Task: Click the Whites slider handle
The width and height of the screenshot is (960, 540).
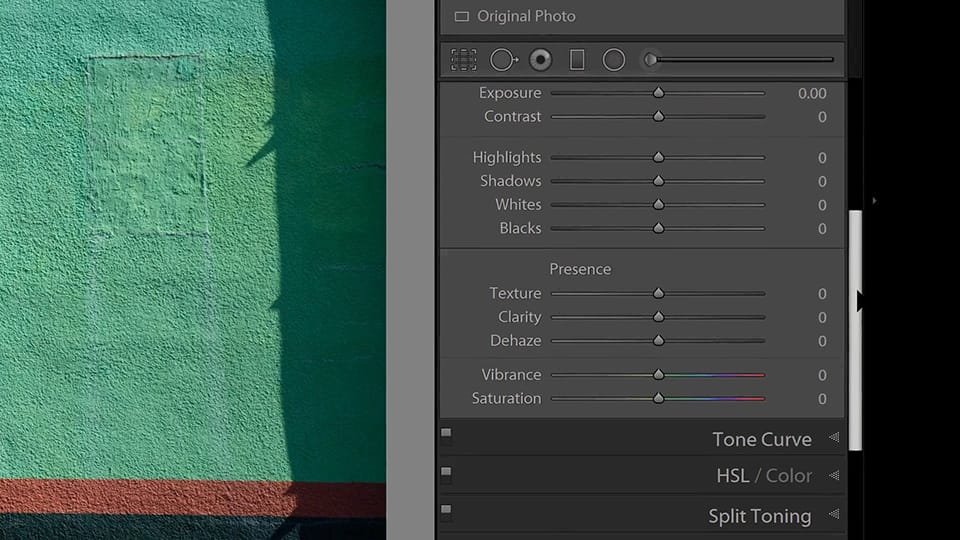Action: coord(658,204)
